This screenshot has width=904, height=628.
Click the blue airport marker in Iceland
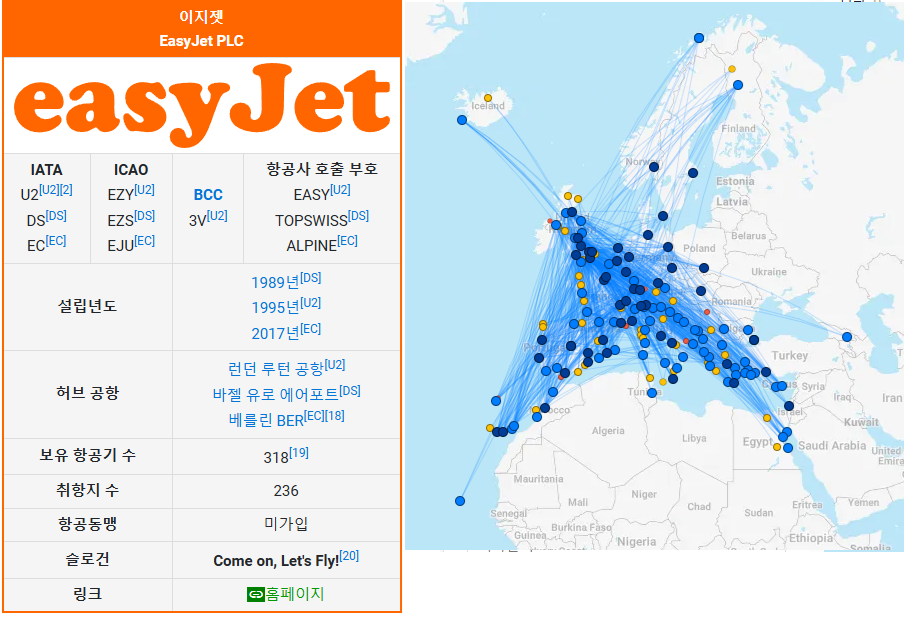(x=462, y=120)
